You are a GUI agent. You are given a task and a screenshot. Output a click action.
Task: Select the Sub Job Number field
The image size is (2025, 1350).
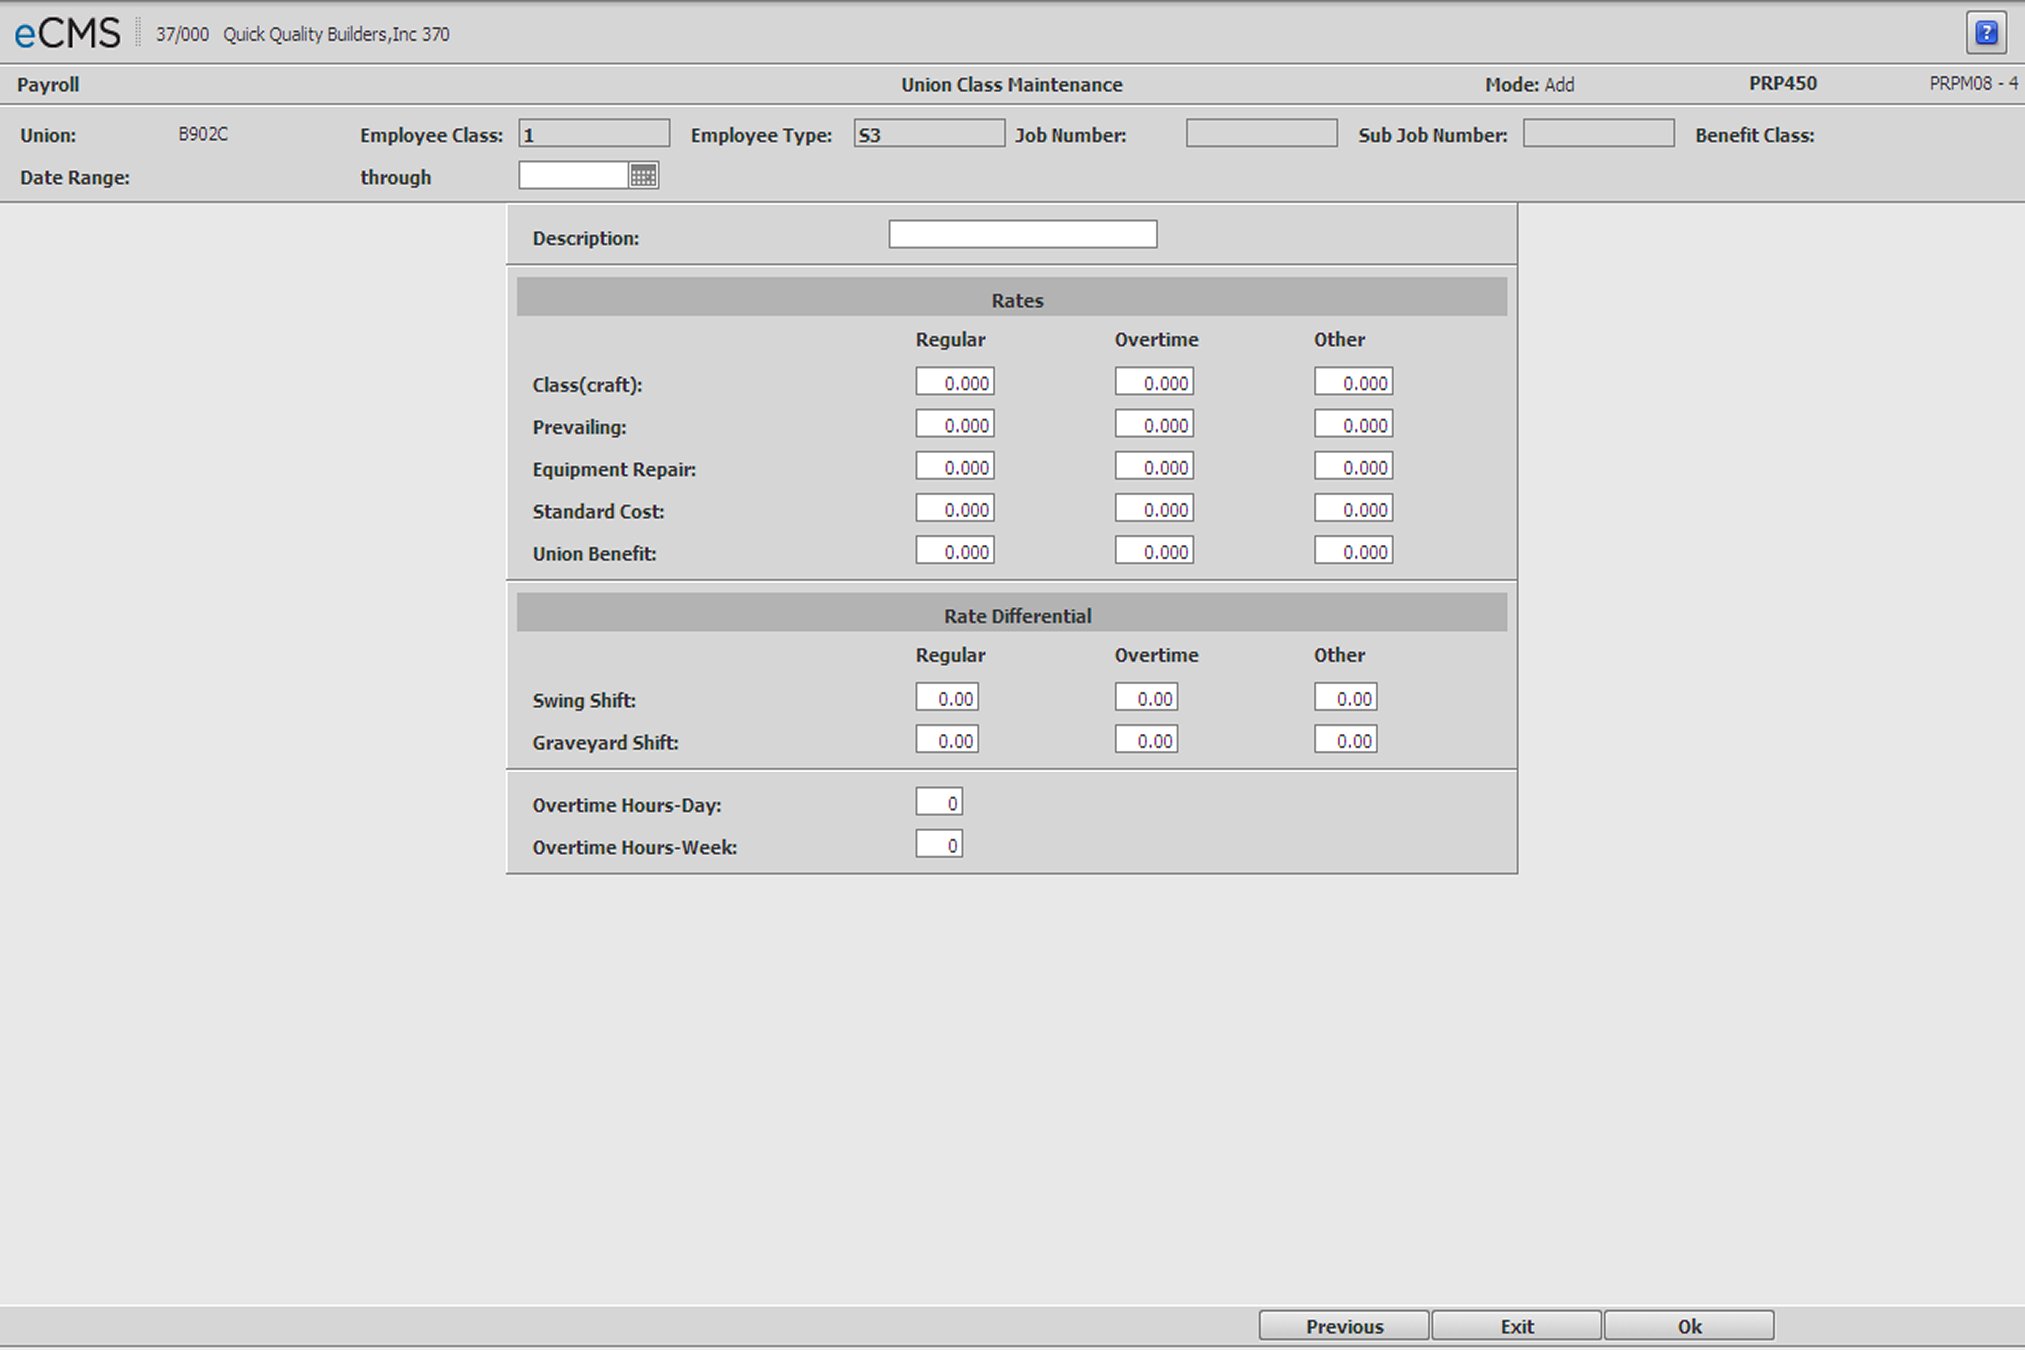click(1598, 134)
